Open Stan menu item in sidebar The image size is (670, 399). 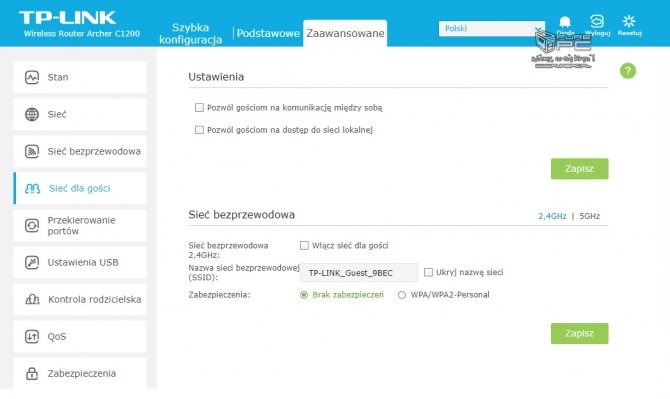click(80, 77)
